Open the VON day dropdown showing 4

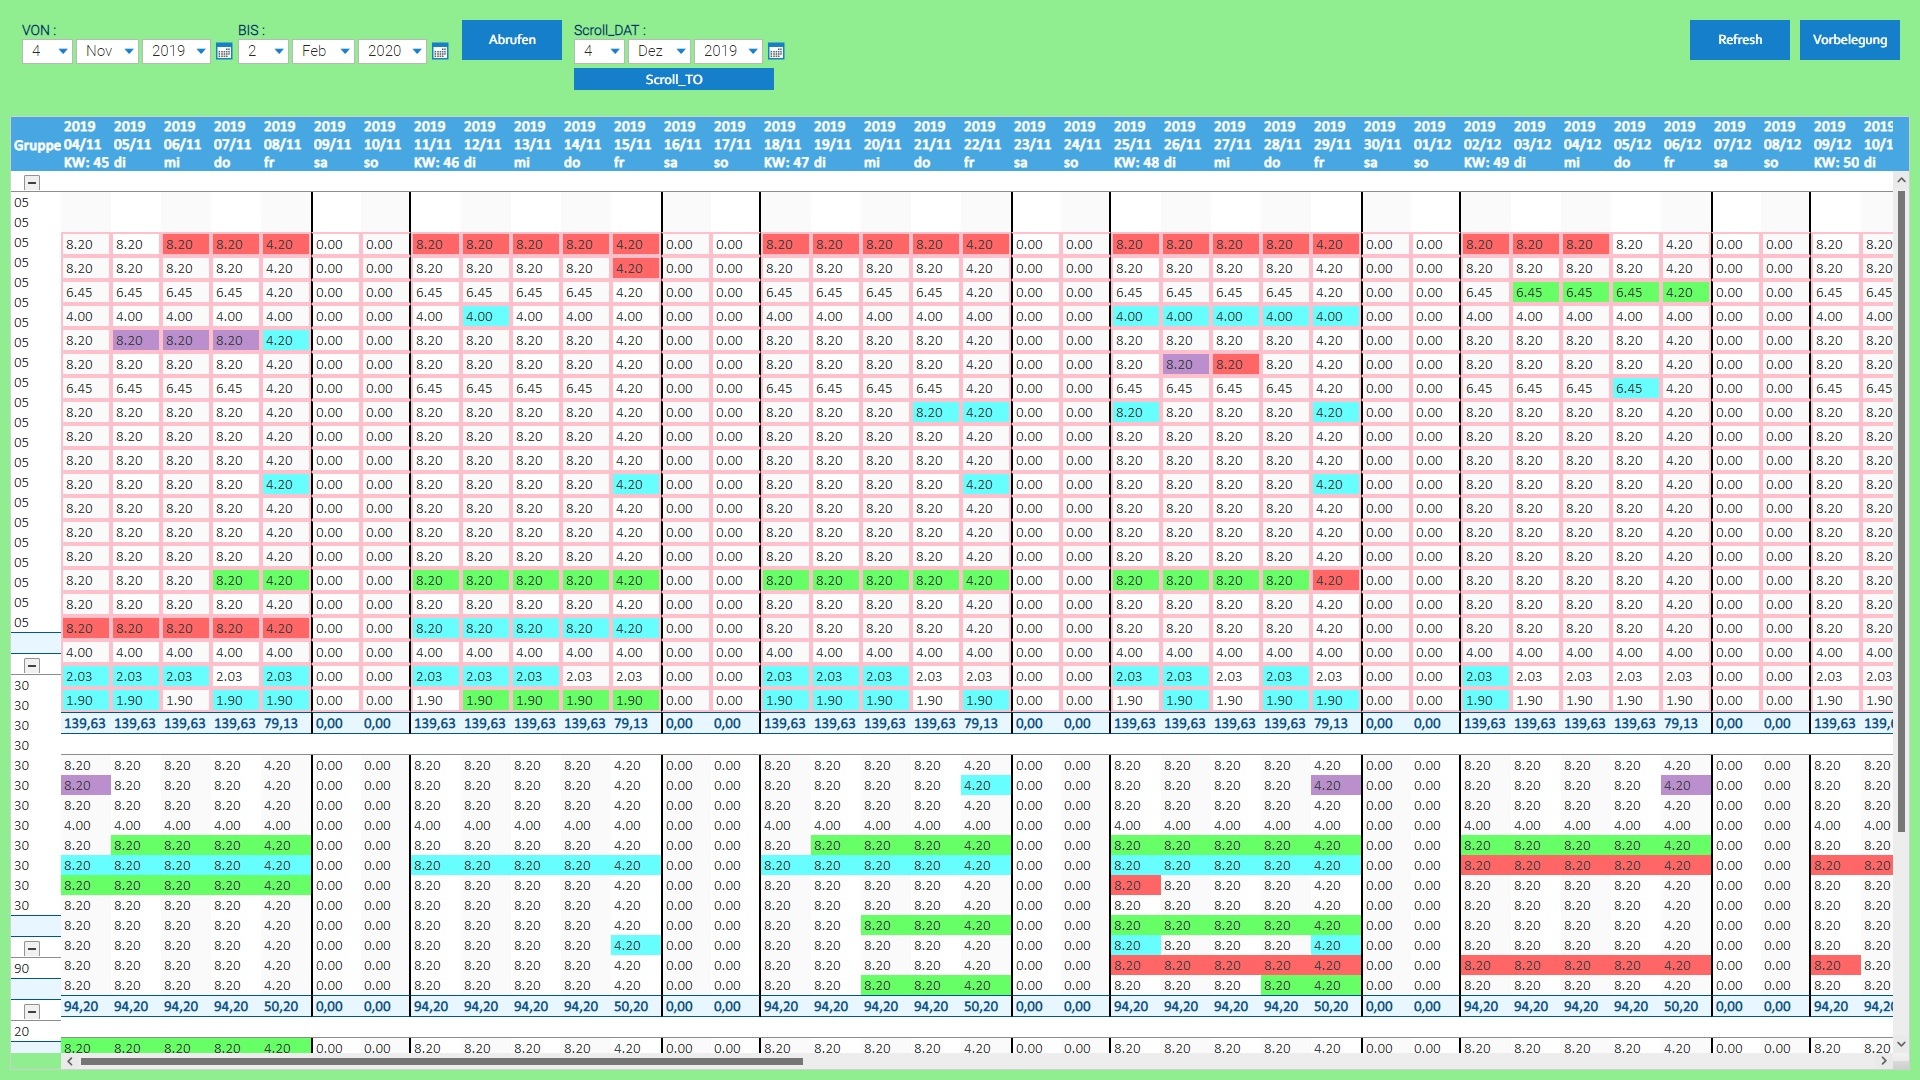tap(47, 51)
